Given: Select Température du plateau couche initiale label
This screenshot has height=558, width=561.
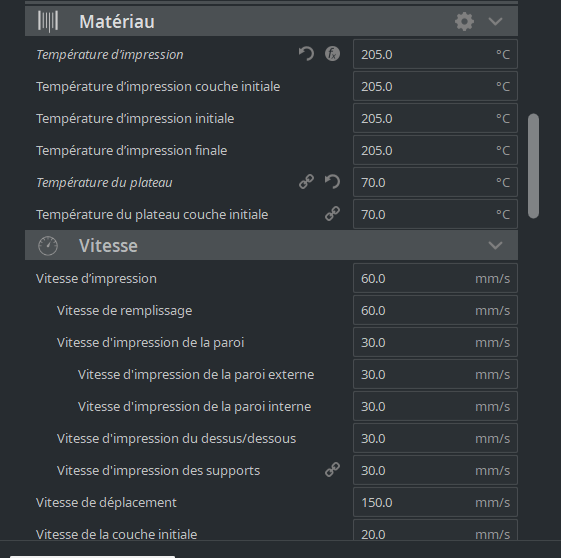Looking at the screenshot, I should (152, 215).
